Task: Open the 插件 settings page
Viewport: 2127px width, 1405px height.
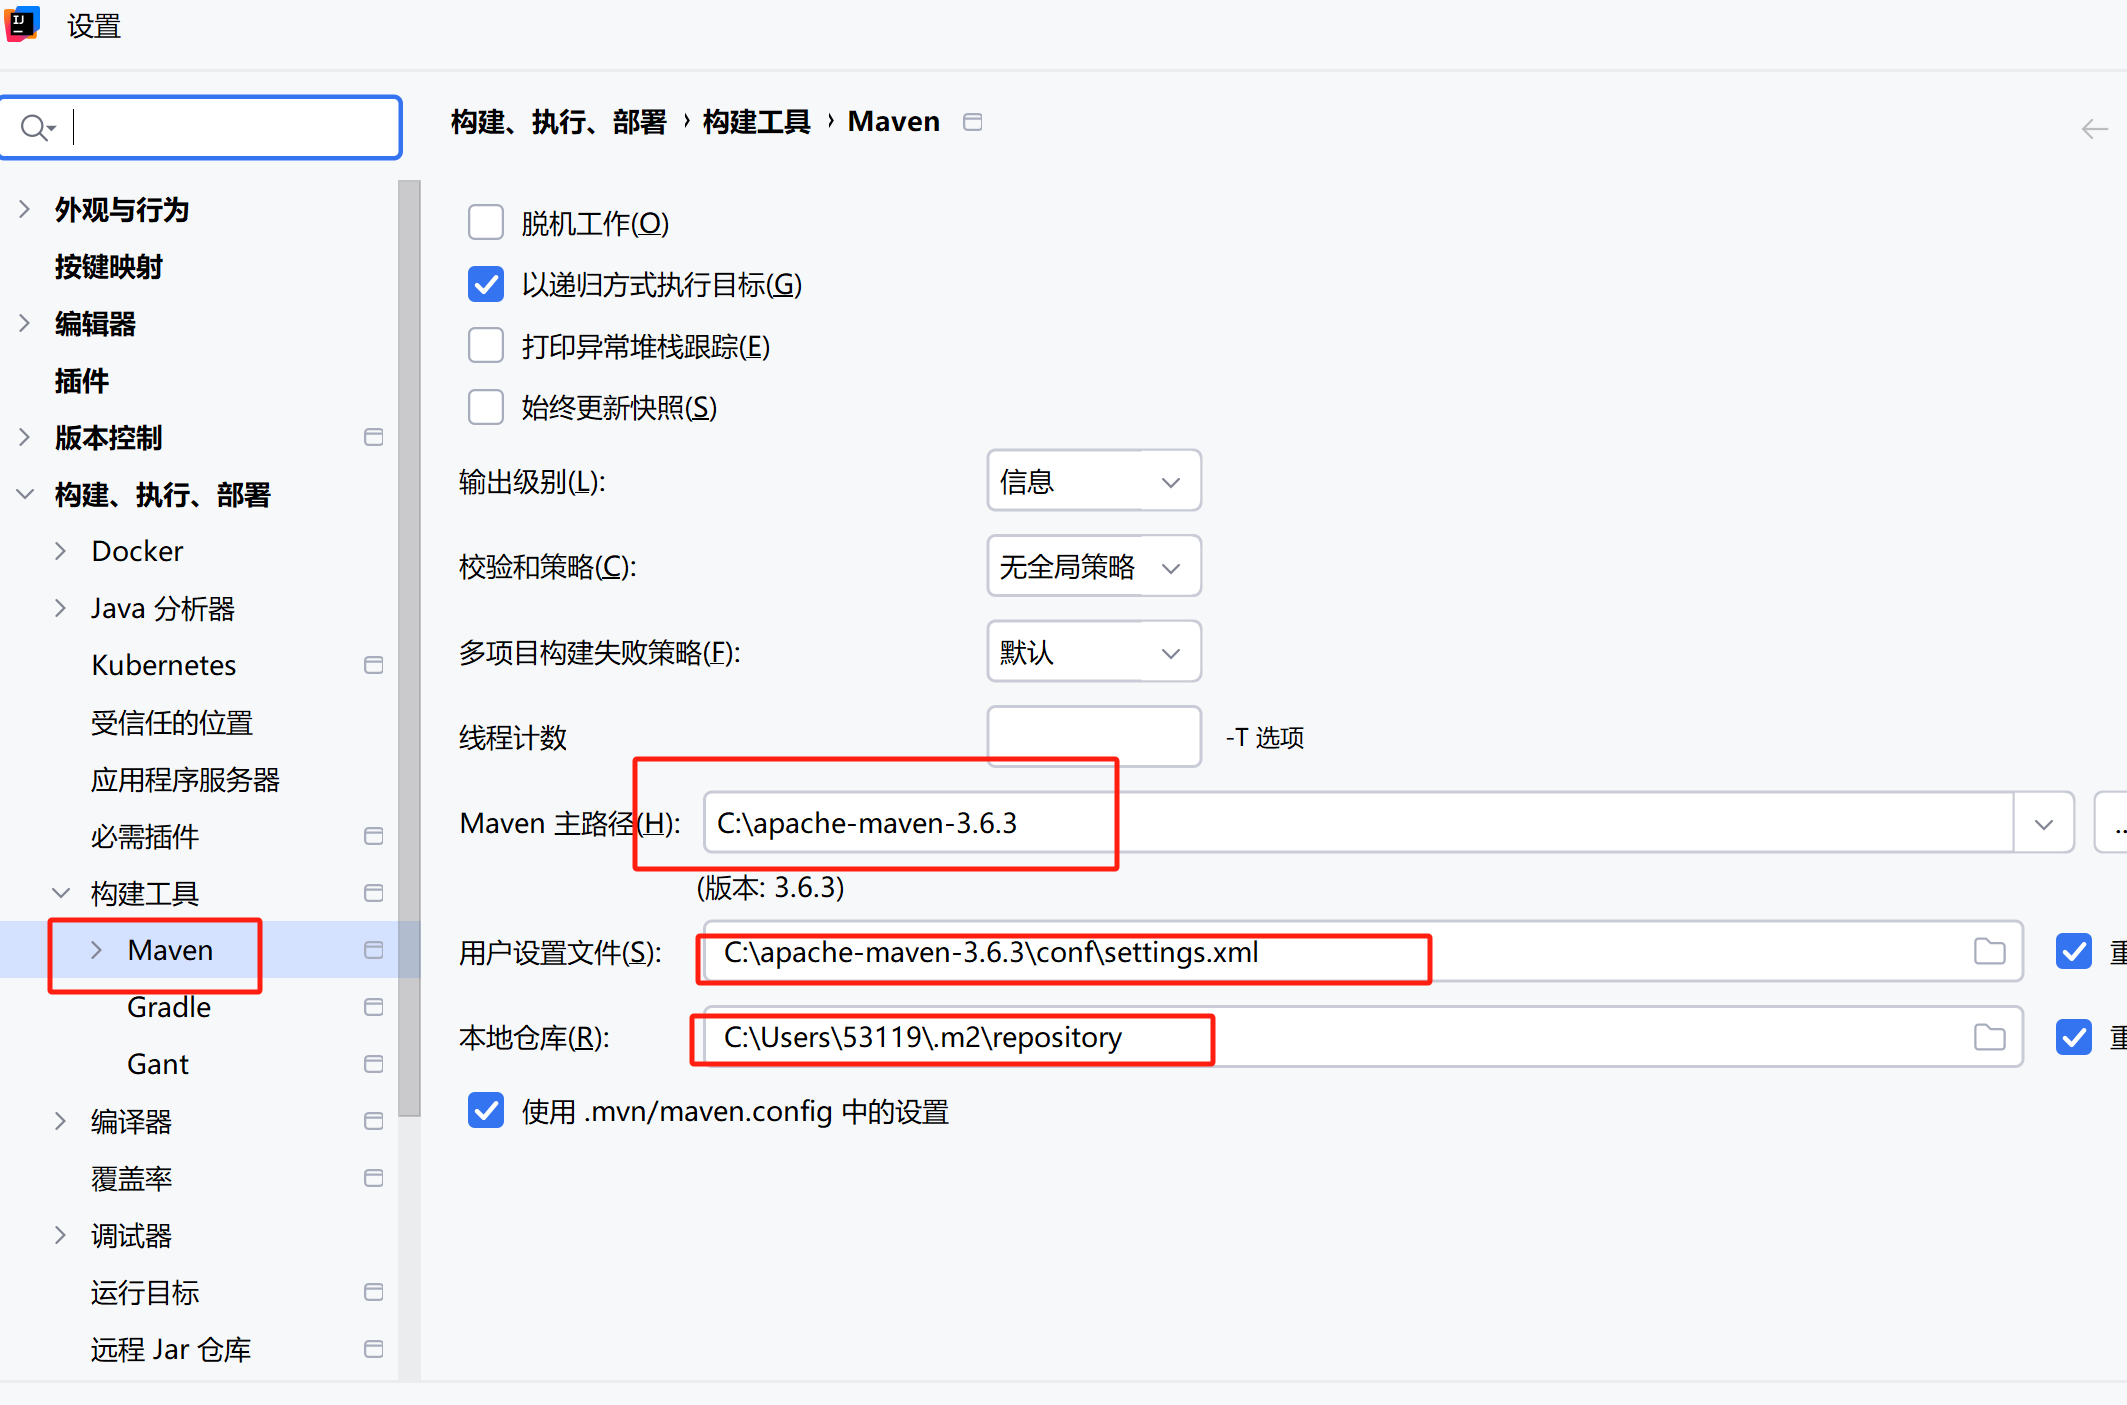Action: click(x=82, y=381)
